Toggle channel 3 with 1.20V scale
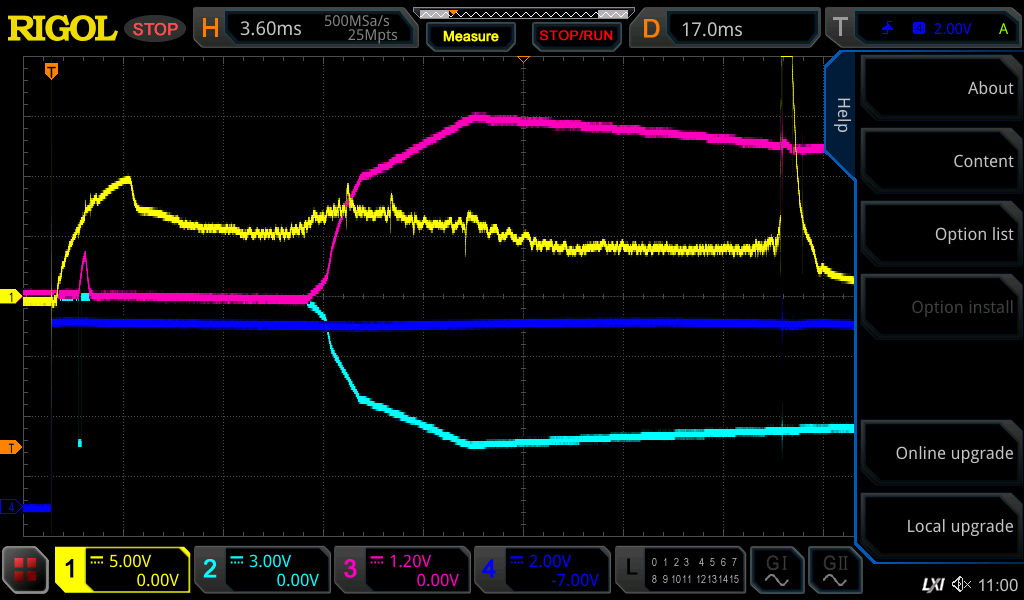 tap(400, 570)
